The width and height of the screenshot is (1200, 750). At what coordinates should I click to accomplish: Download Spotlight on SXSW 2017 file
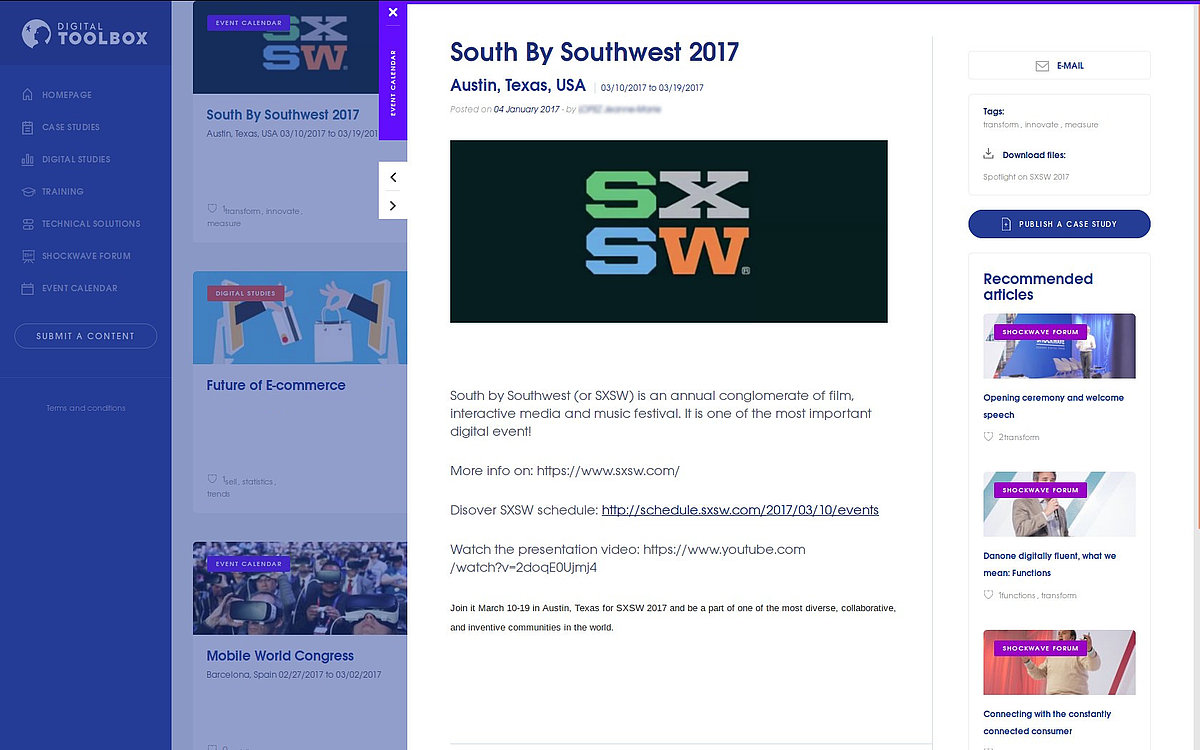click(1026, 177)
